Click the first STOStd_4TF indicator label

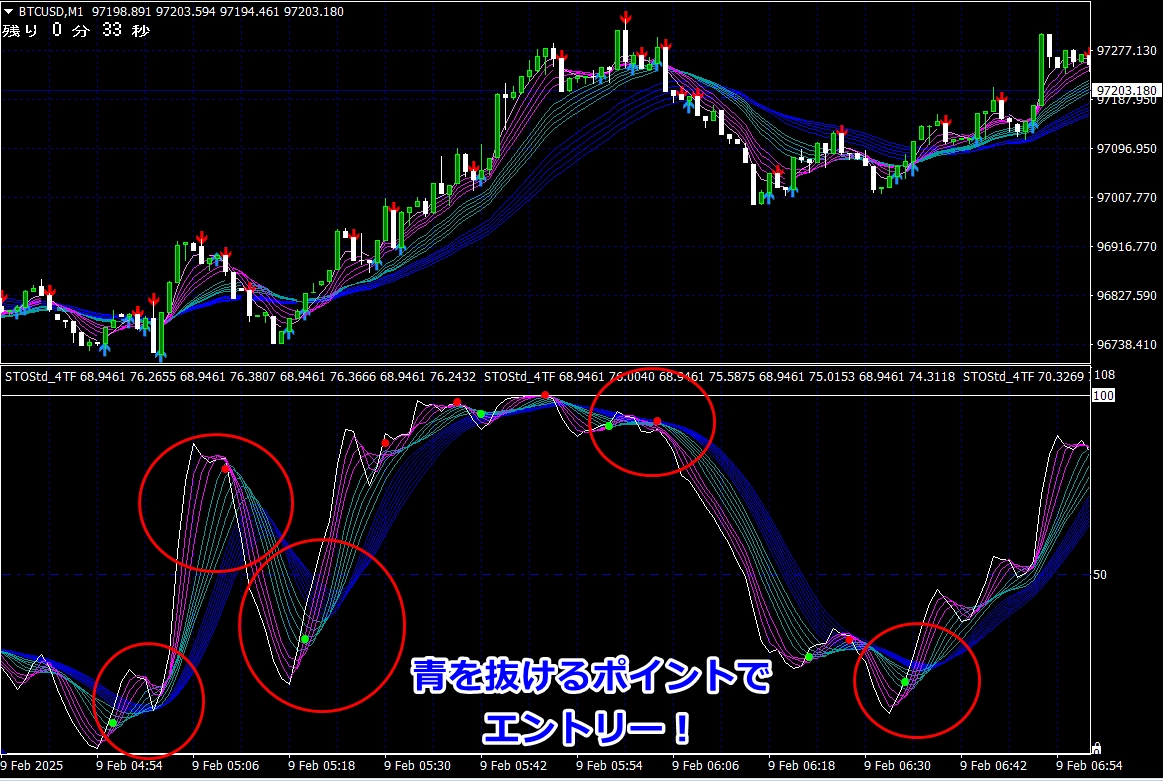pos(39,377)
